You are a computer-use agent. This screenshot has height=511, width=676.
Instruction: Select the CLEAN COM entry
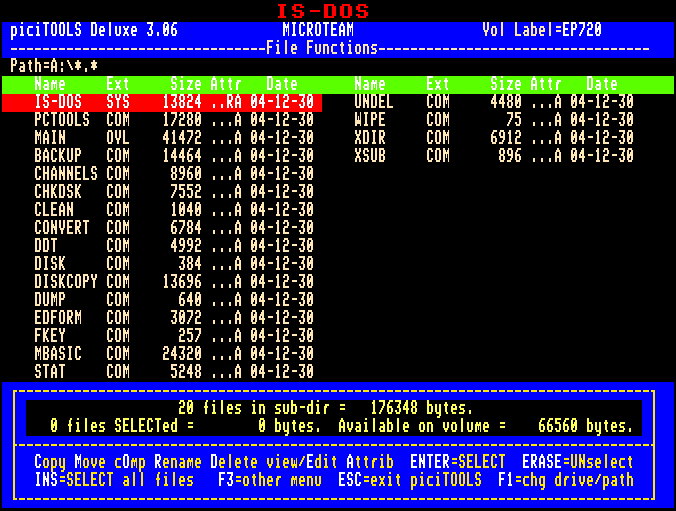tap(174, 210)
